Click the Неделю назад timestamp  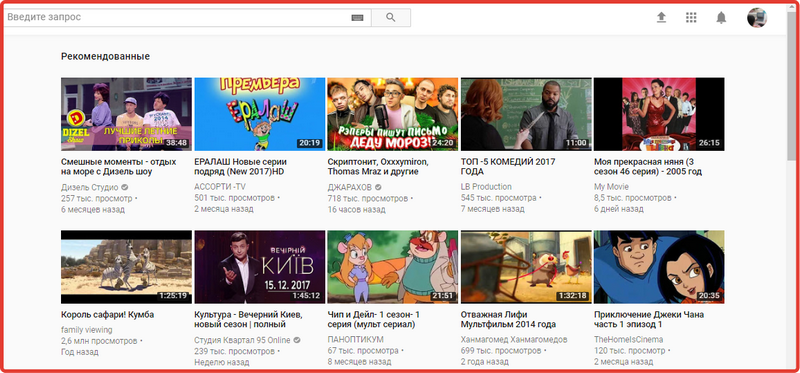pos(222,363)
